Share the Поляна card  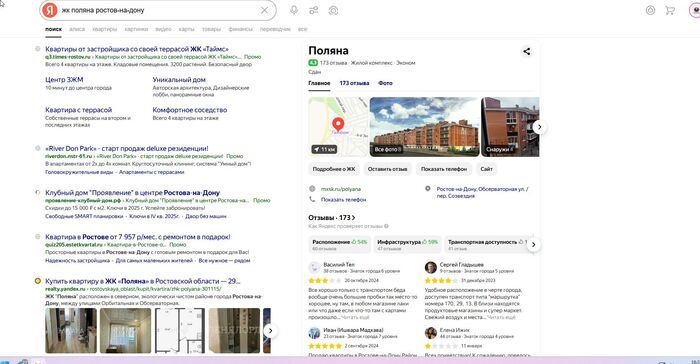pyautogui.click(x=527, y=51)
